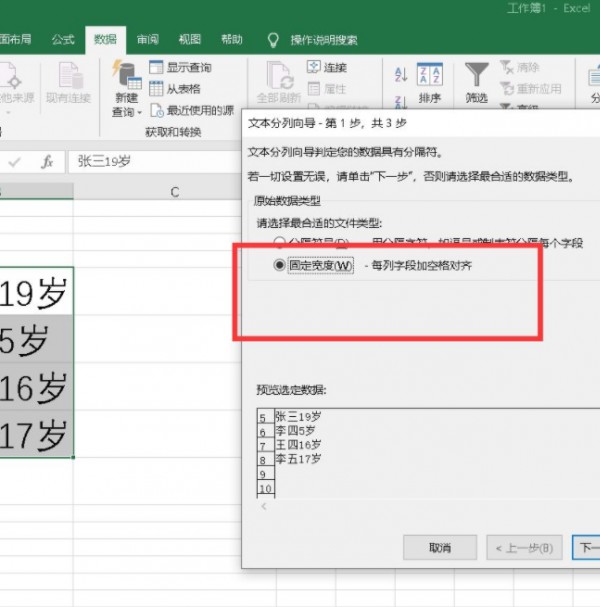Click the cell containing 5岁
The image size is (600, 607).
[36, 339]
